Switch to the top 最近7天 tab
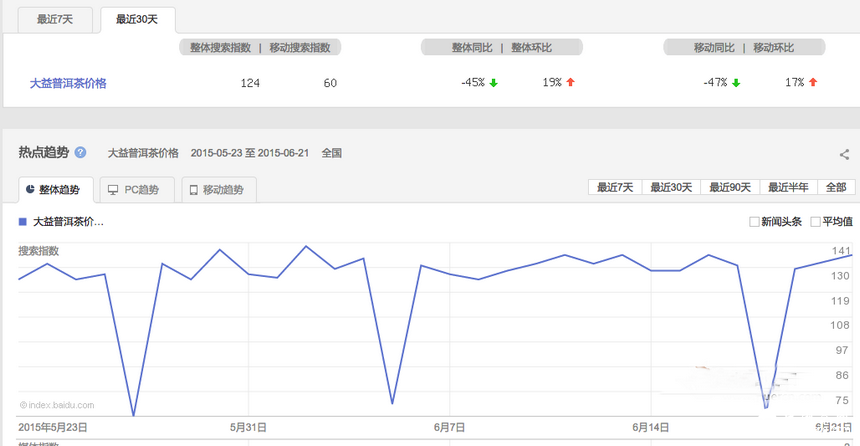 55,20
